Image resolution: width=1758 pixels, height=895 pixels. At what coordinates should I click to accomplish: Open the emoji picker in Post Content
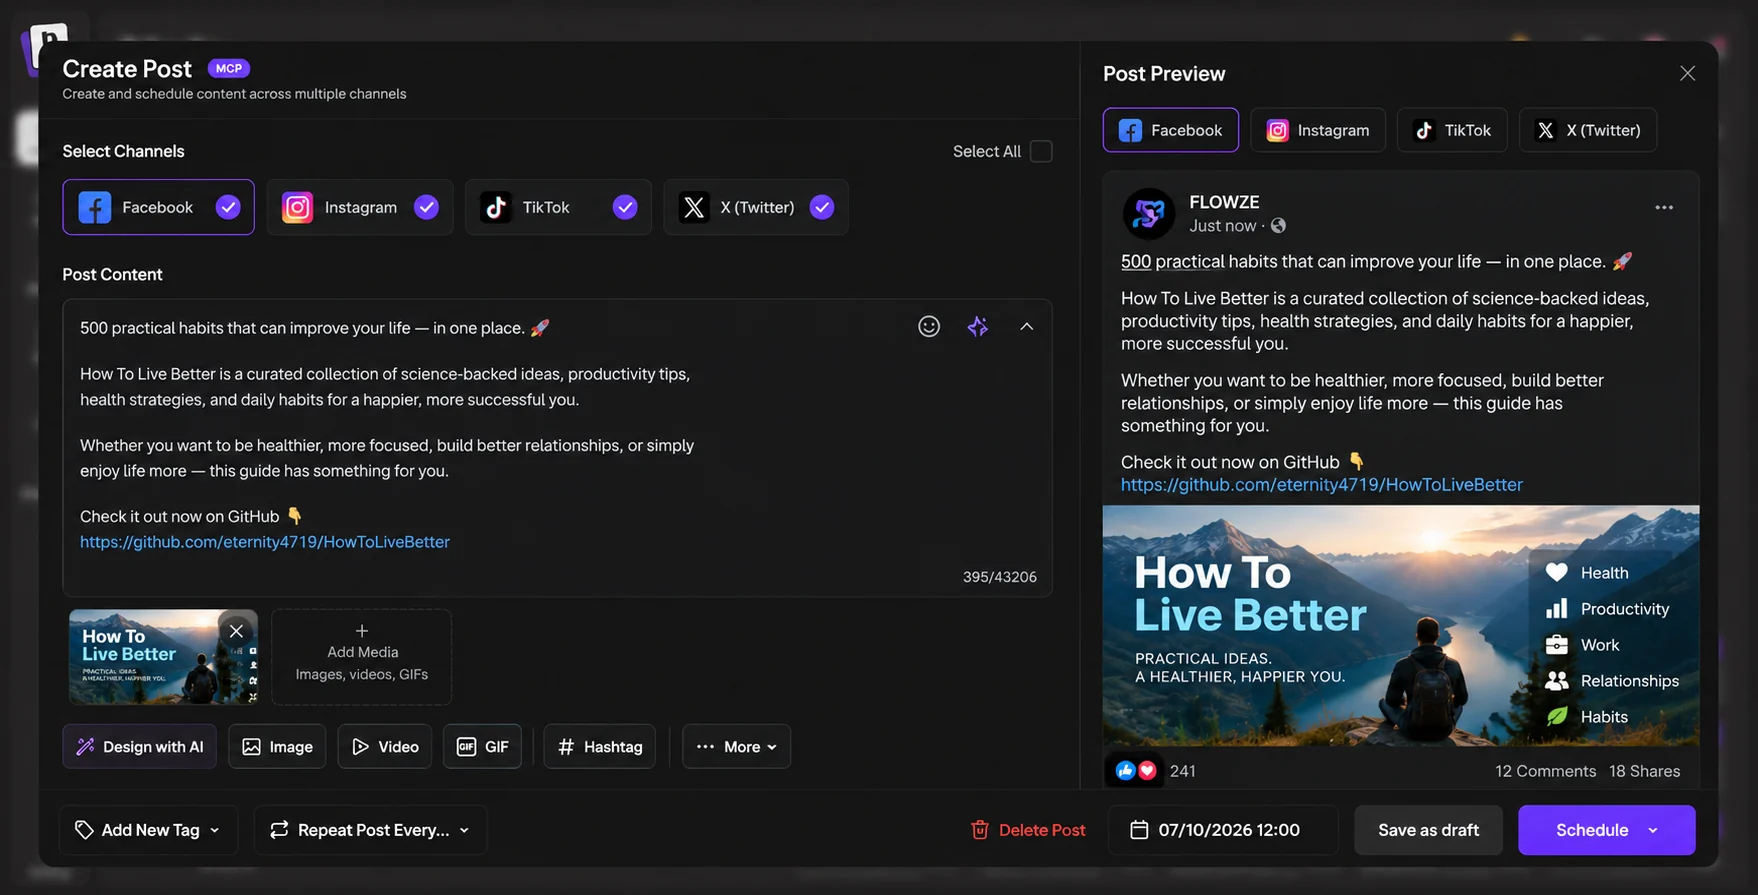coord(929,327)
